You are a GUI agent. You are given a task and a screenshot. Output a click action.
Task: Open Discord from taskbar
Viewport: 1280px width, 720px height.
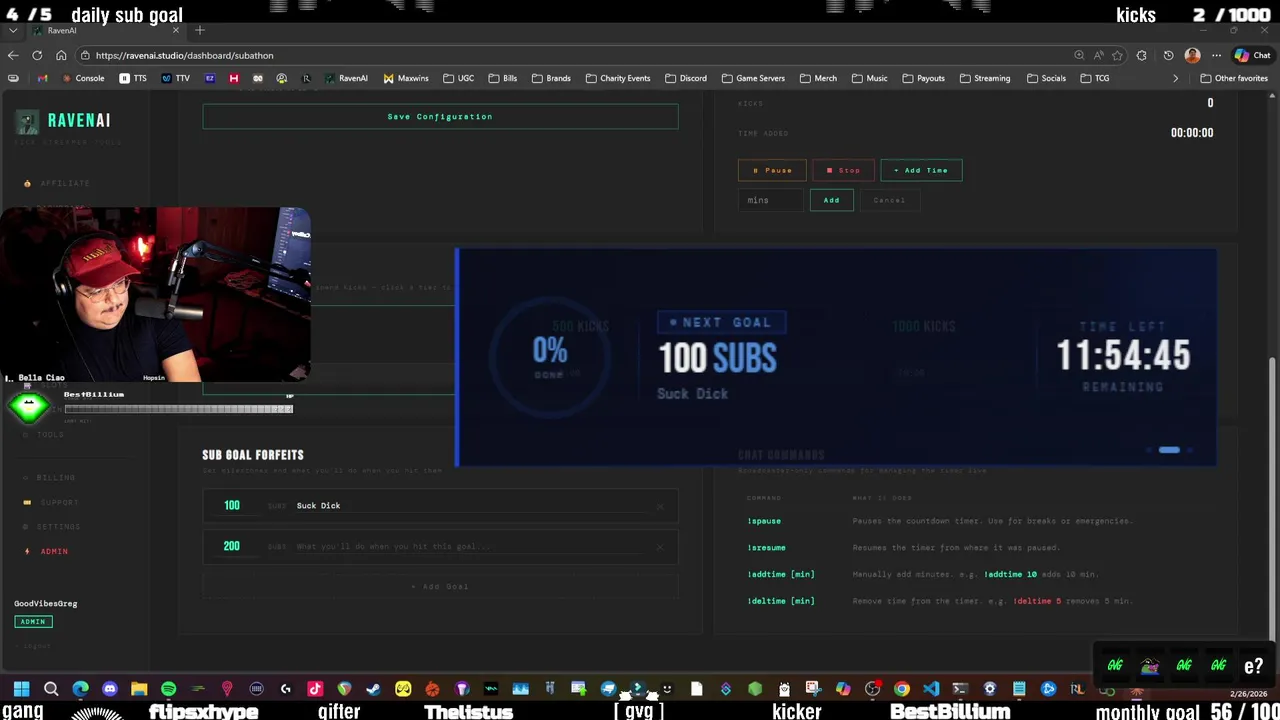pyautogui.click(x=110, y=688)
